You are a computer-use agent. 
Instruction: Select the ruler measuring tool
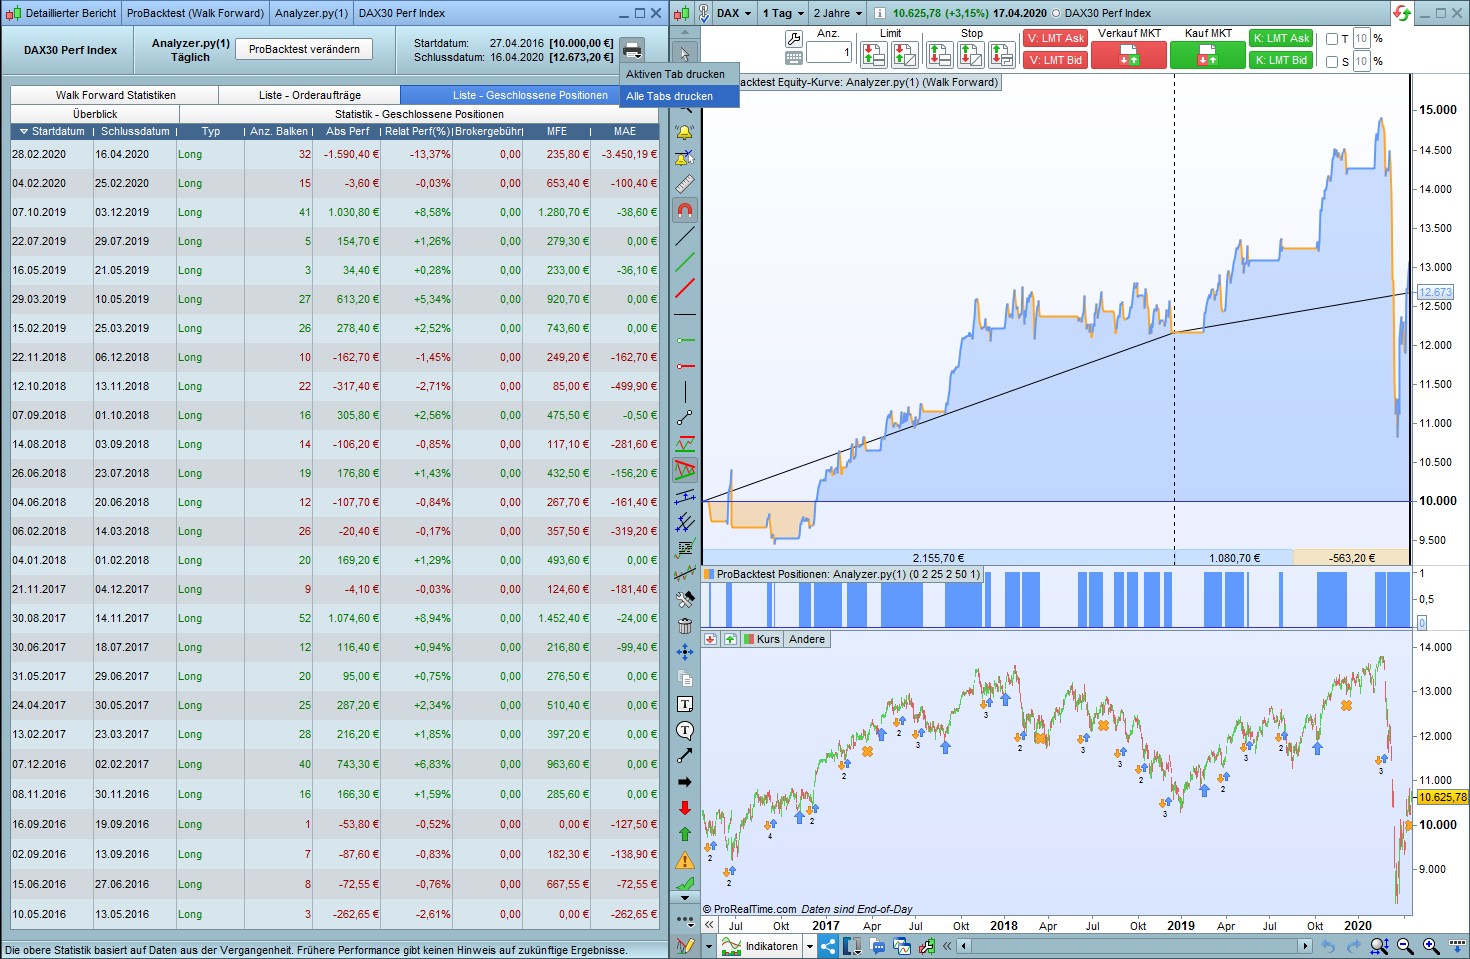(x=685, y=185)
